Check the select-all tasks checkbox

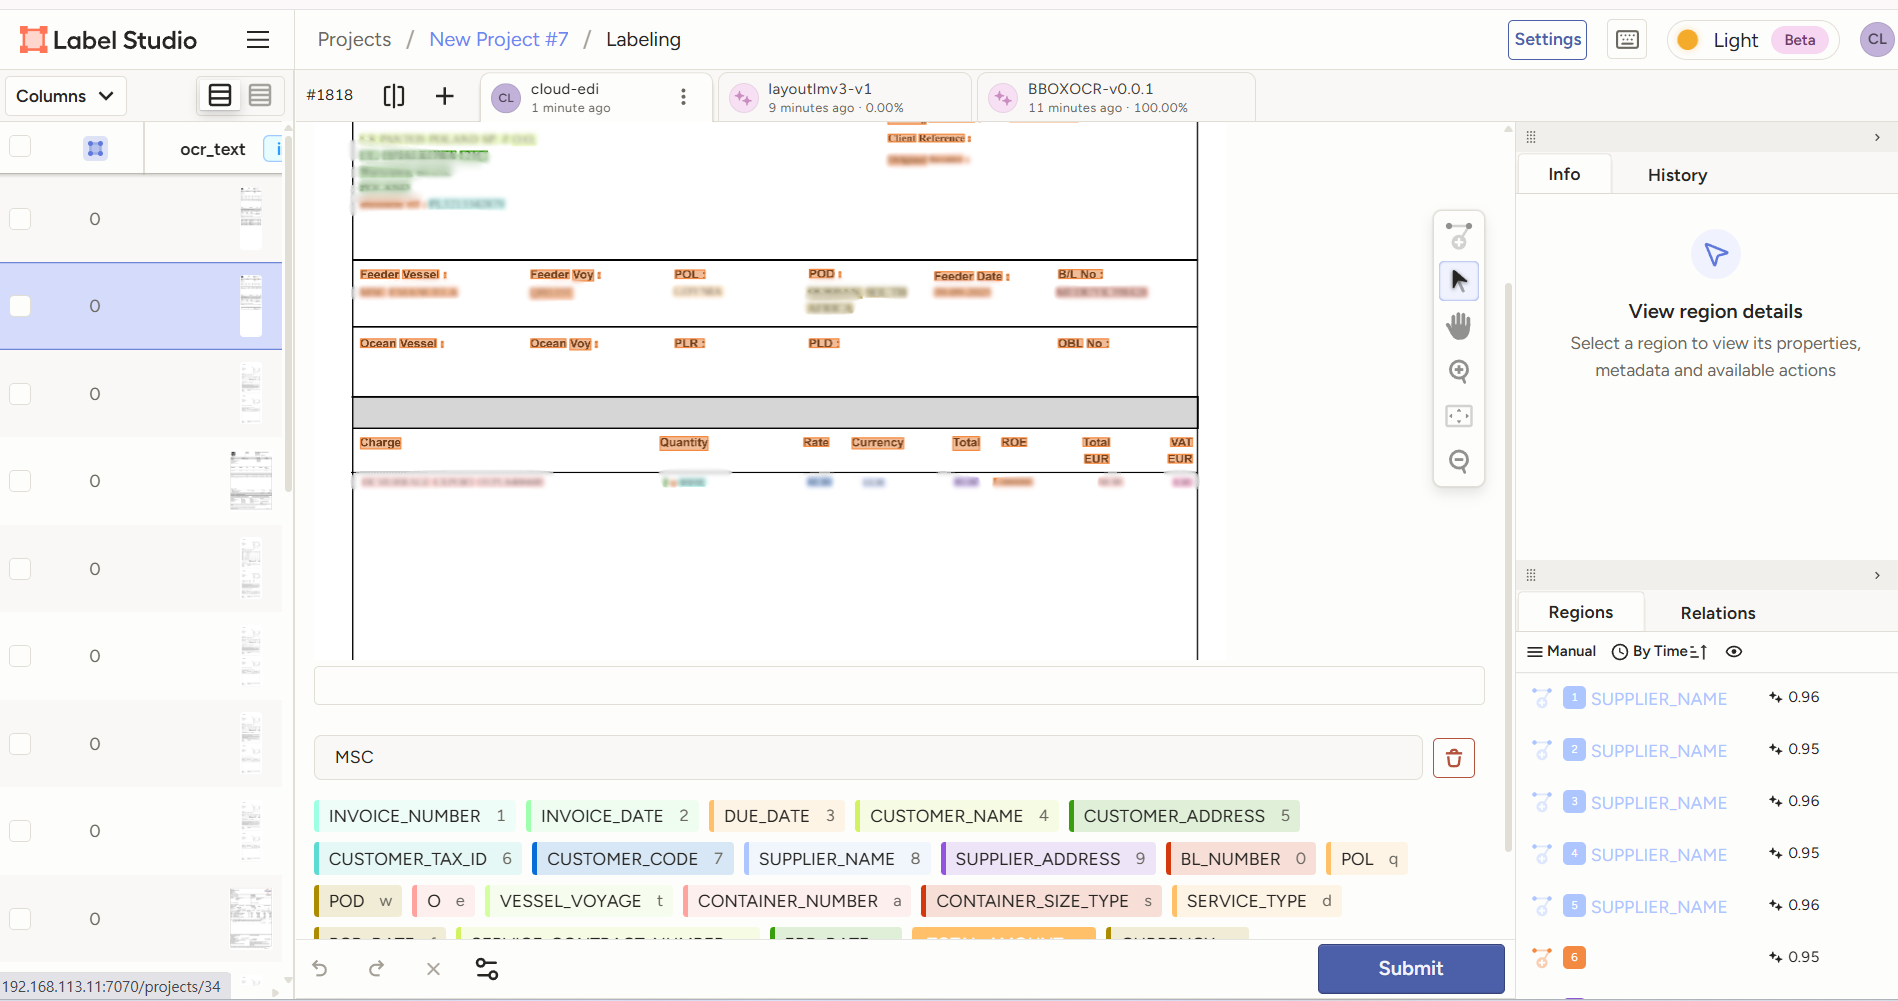click(20, 147)
